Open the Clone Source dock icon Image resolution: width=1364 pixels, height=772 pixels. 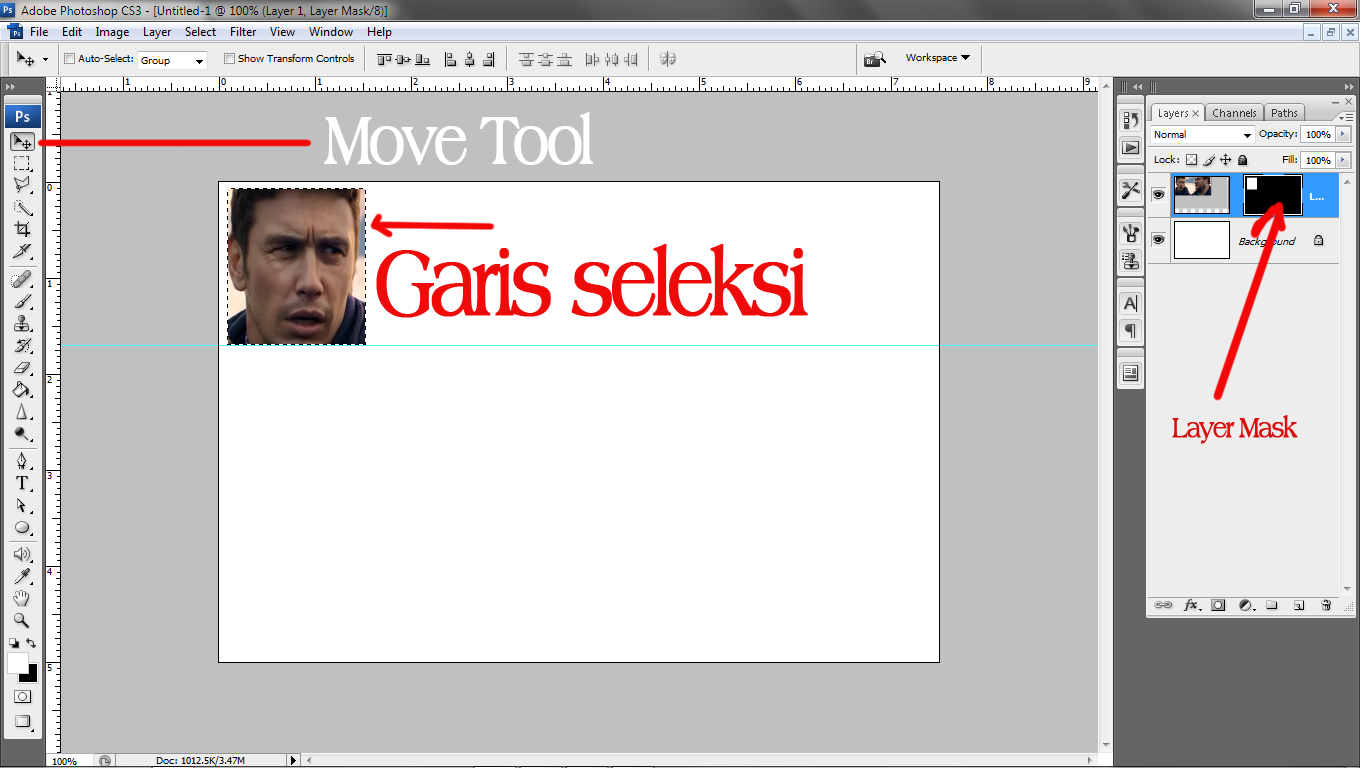click(x=1131, y=260)
